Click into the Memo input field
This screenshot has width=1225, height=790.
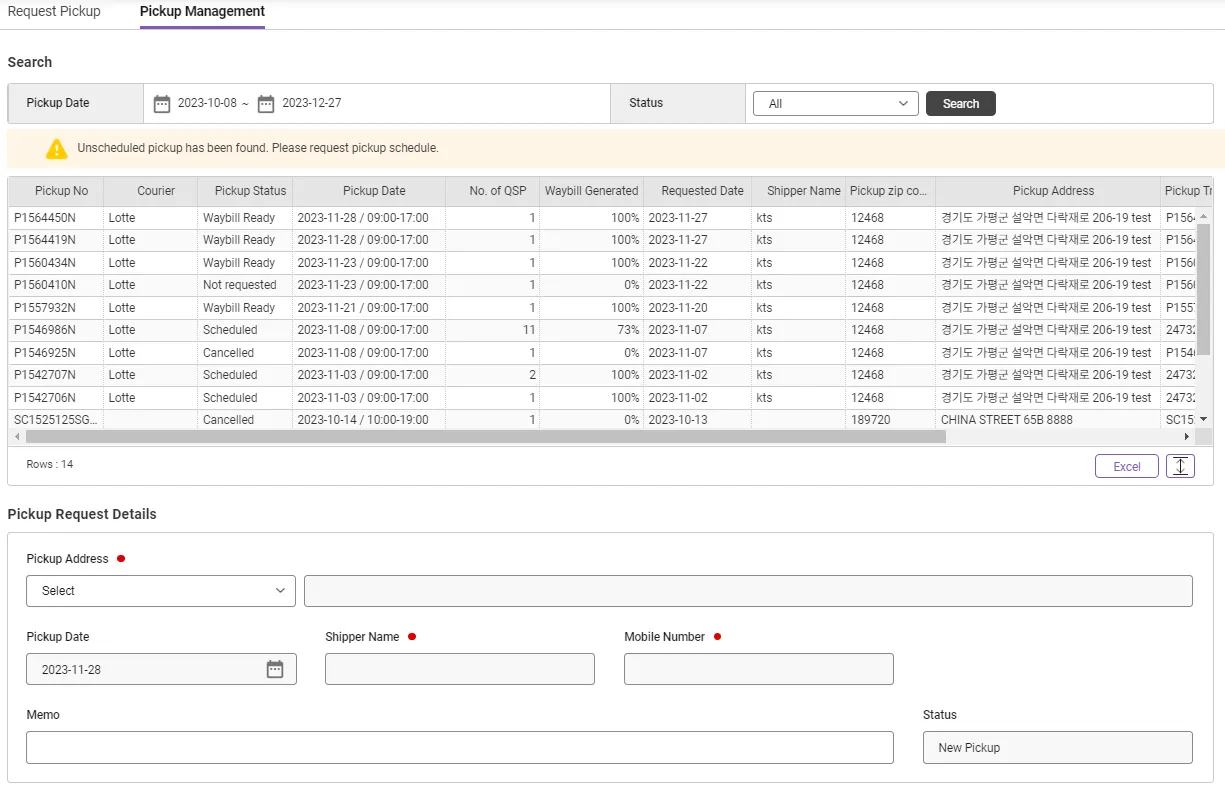coord(459,747)
